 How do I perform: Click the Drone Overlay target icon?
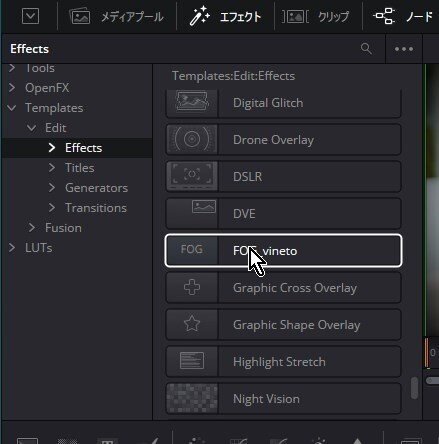[x=192, y=139]
